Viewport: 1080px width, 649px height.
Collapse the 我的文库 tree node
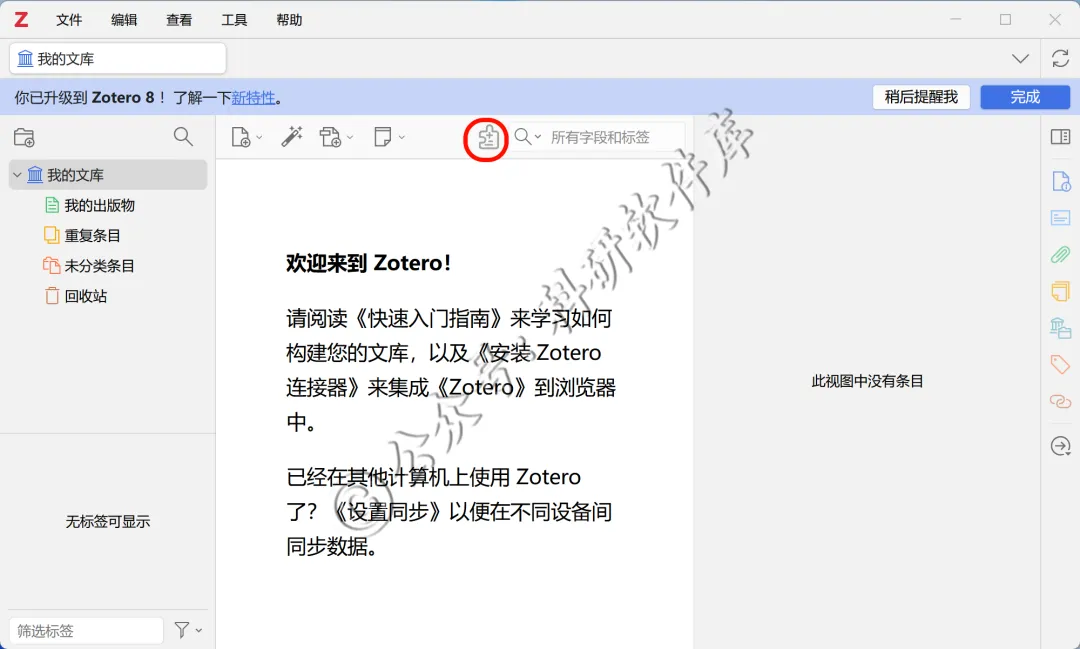17,175
